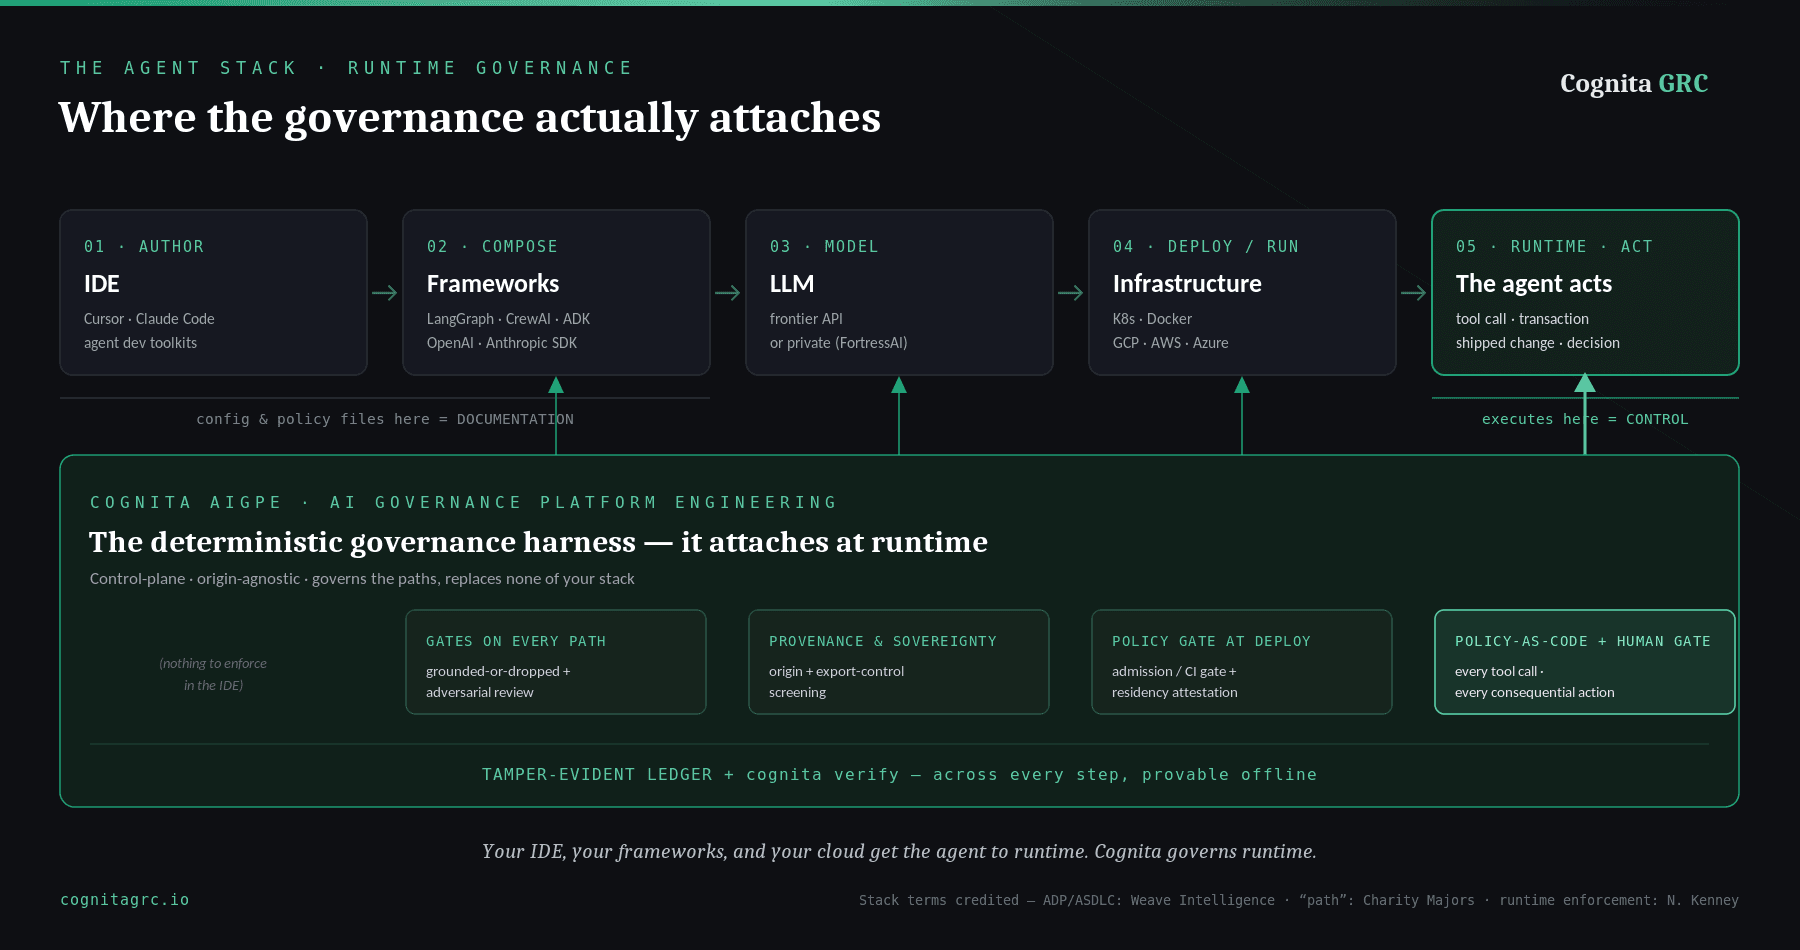Viewport: 1800px width, 950px height.
Task: Click italic tagline 'Cognita governs runtime'
Action: click(x=1205, y=851)
